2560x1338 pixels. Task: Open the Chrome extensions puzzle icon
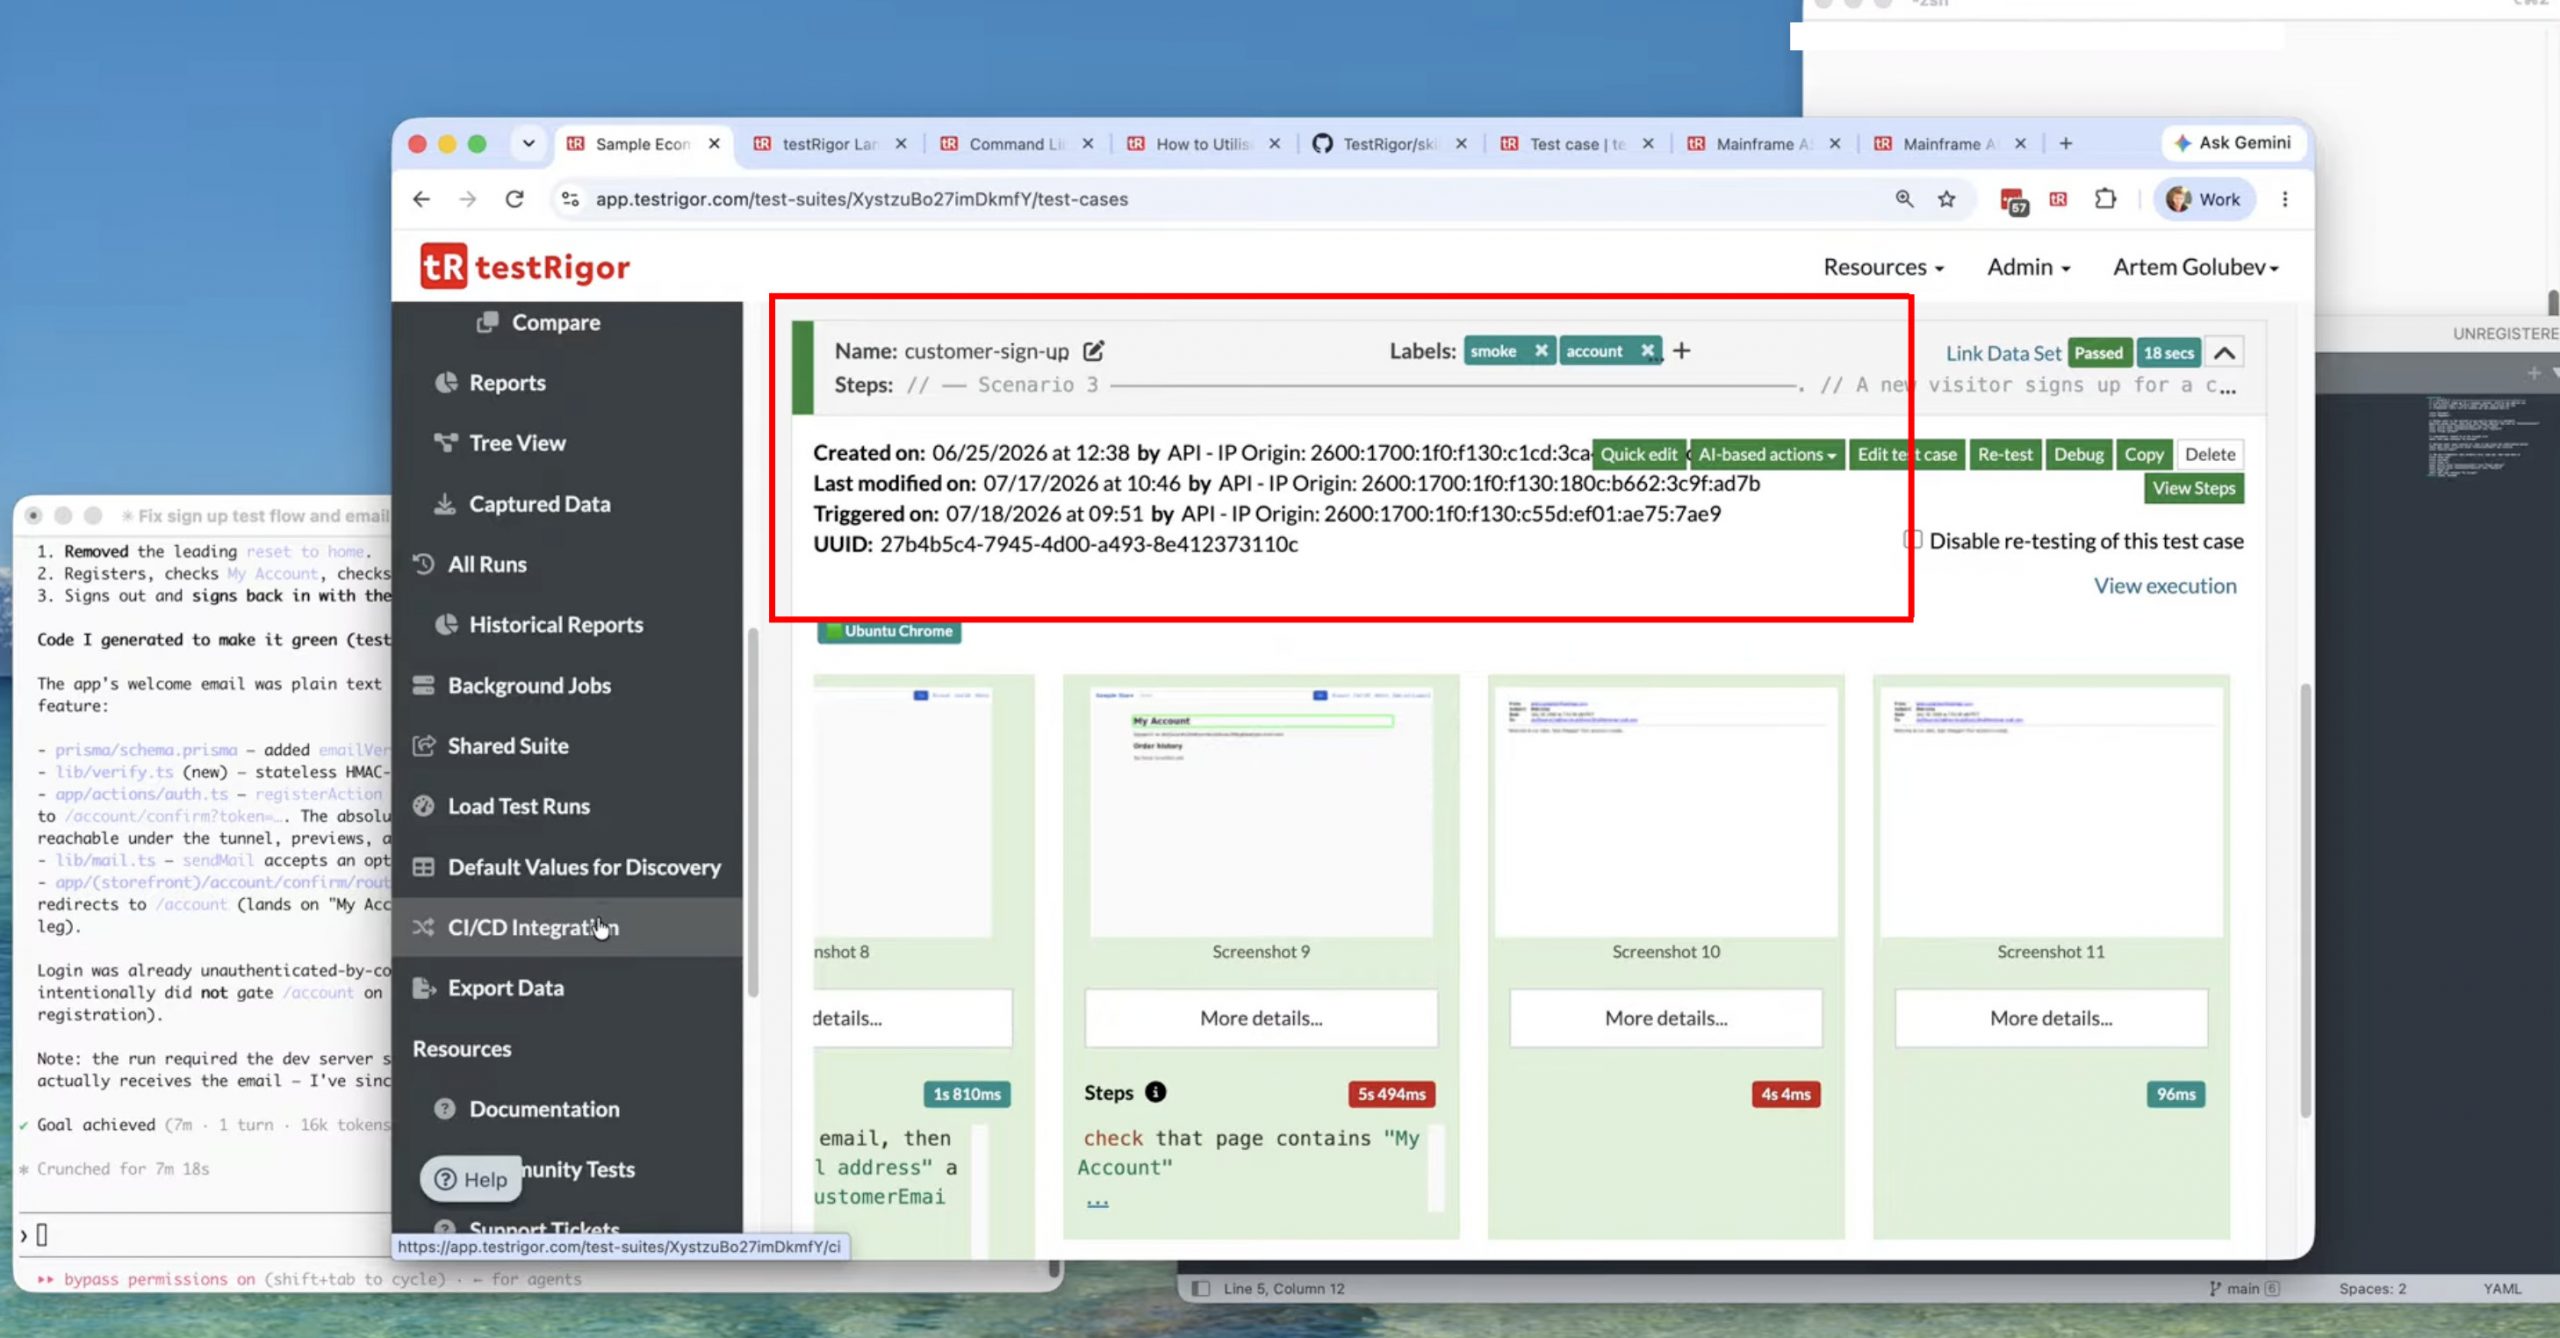click(2105, 199)
